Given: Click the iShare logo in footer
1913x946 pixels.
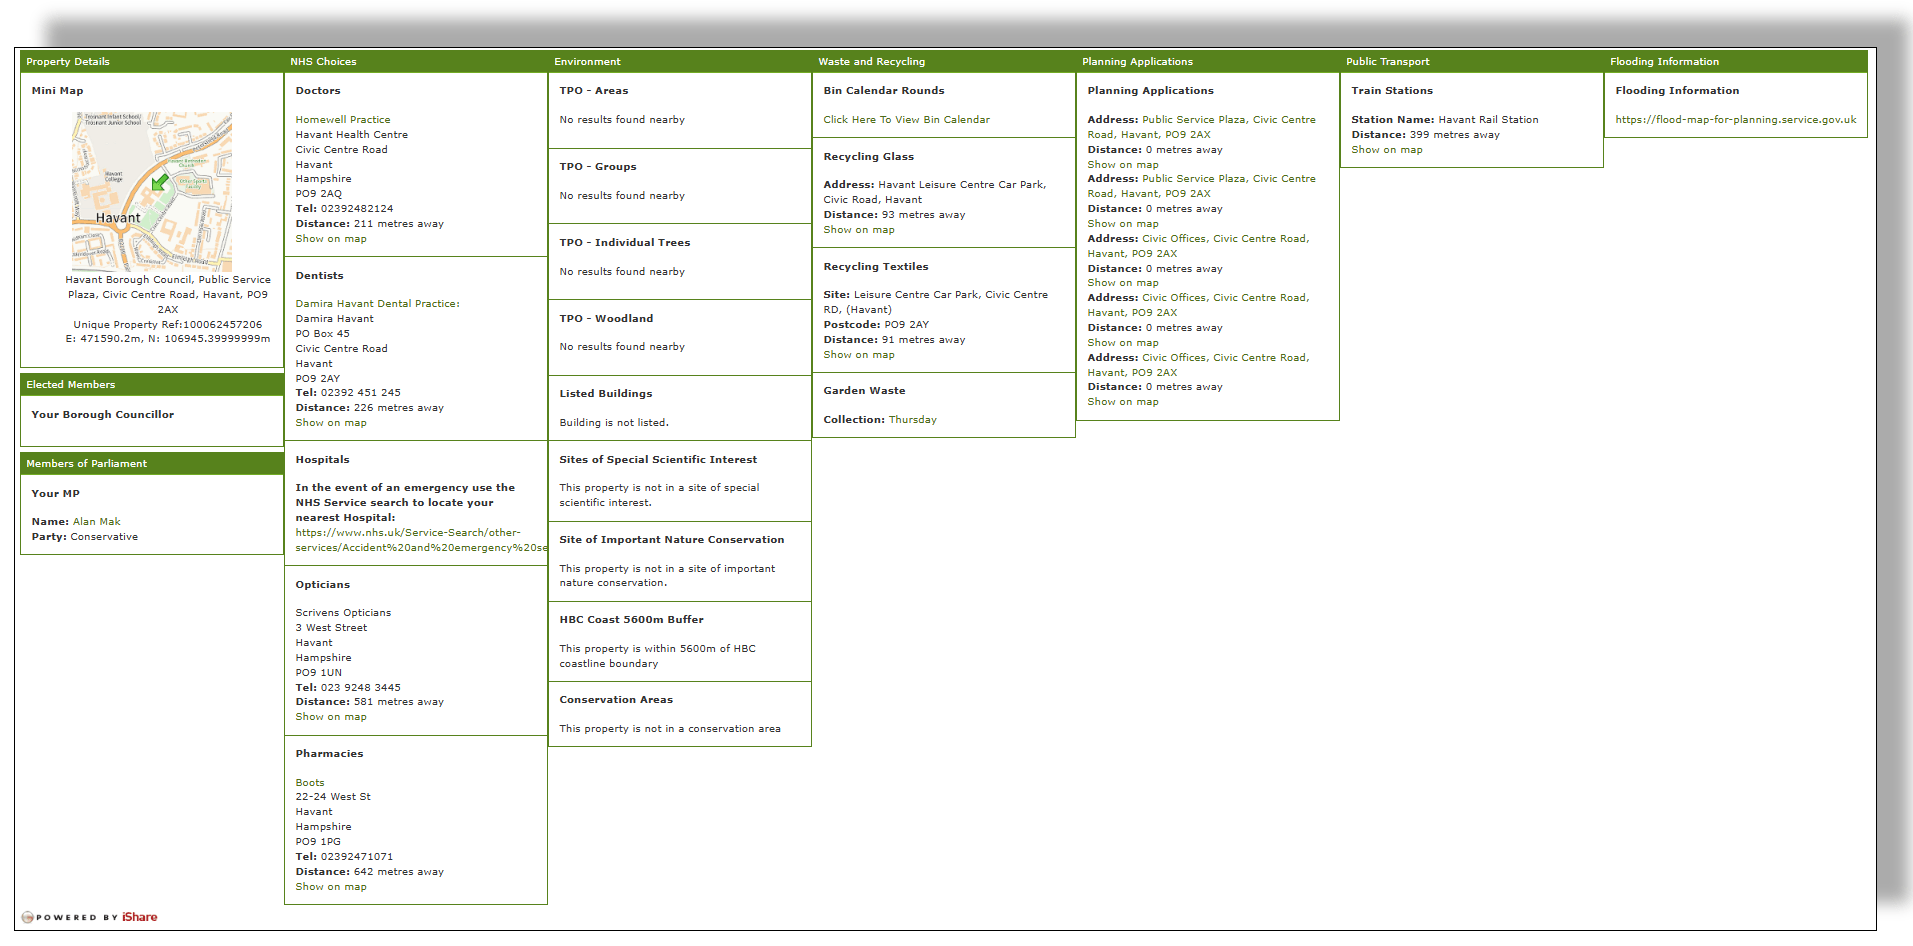Looking at the screenshot, I should (139, 917).
